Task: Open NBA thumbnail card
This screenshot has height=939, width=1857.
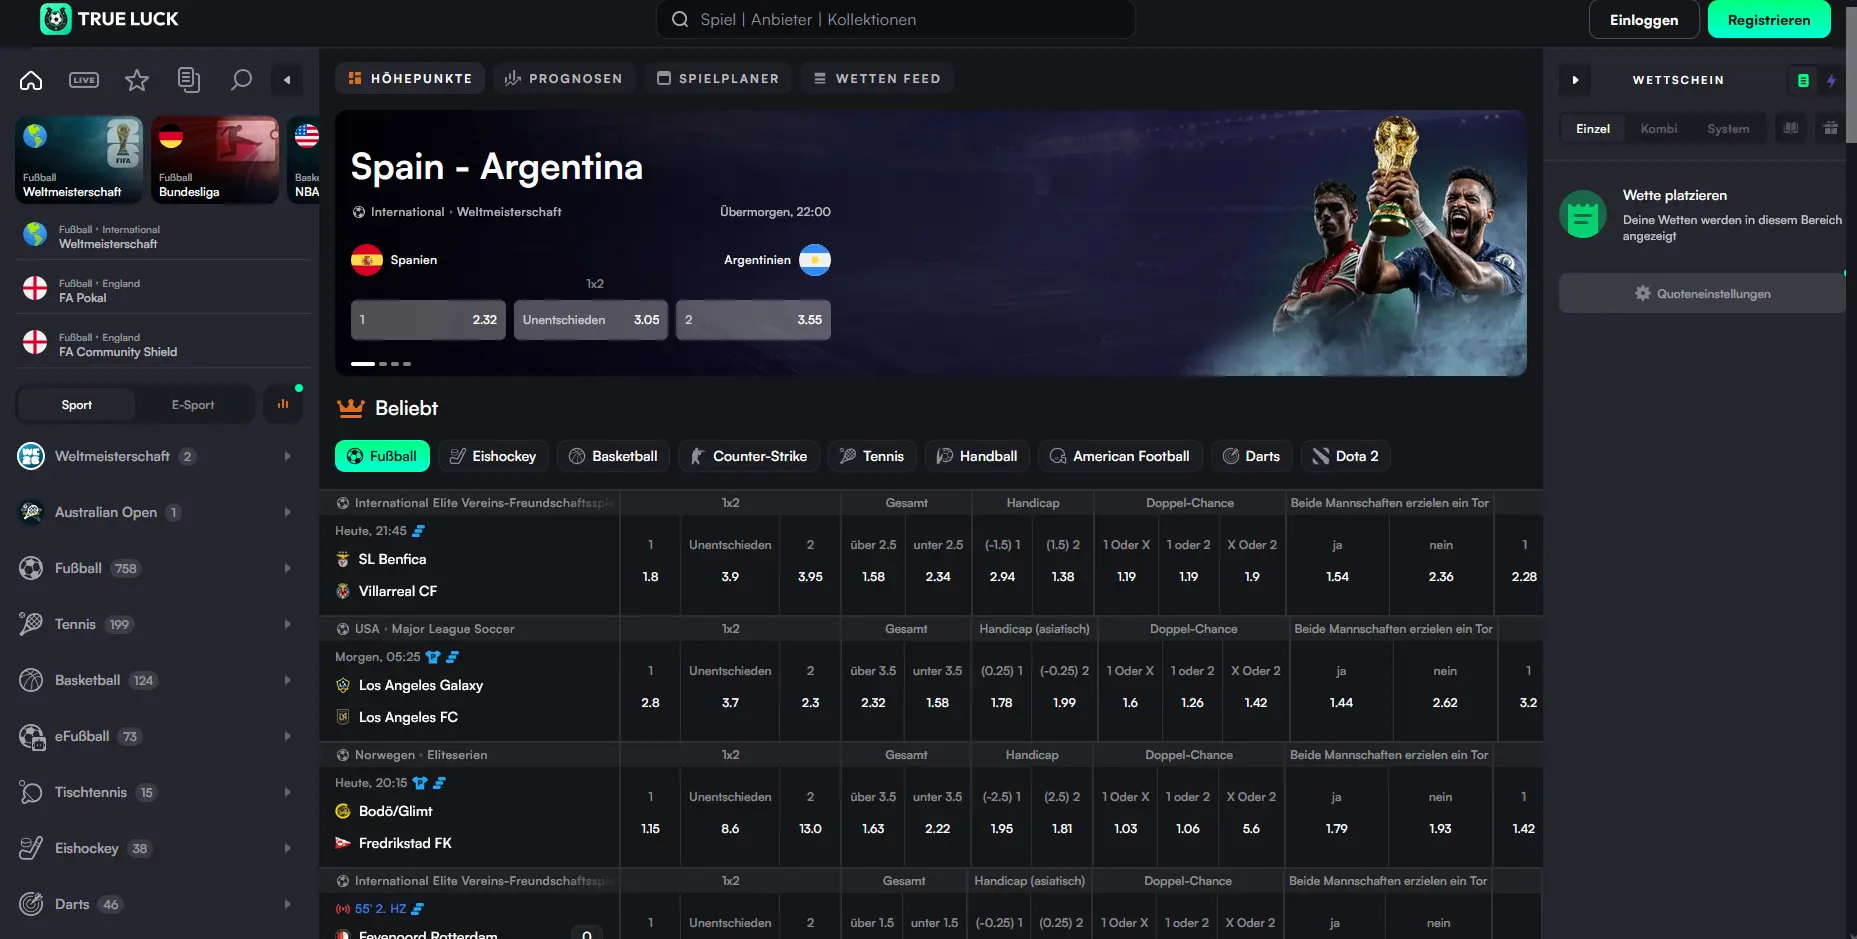Action: click(x=304, y=160)
